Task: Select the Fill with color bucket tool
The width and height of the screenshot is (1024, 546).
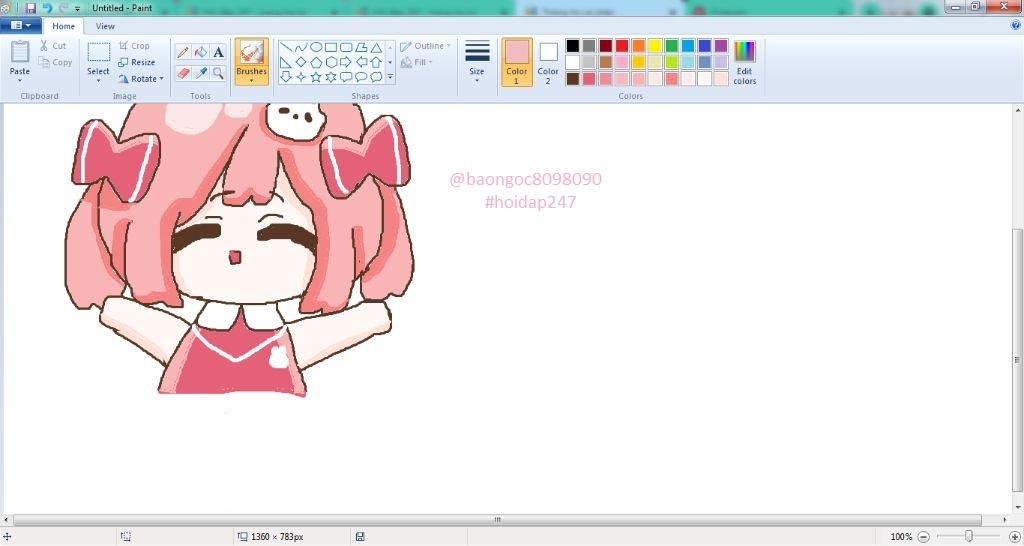Action: 200,53
